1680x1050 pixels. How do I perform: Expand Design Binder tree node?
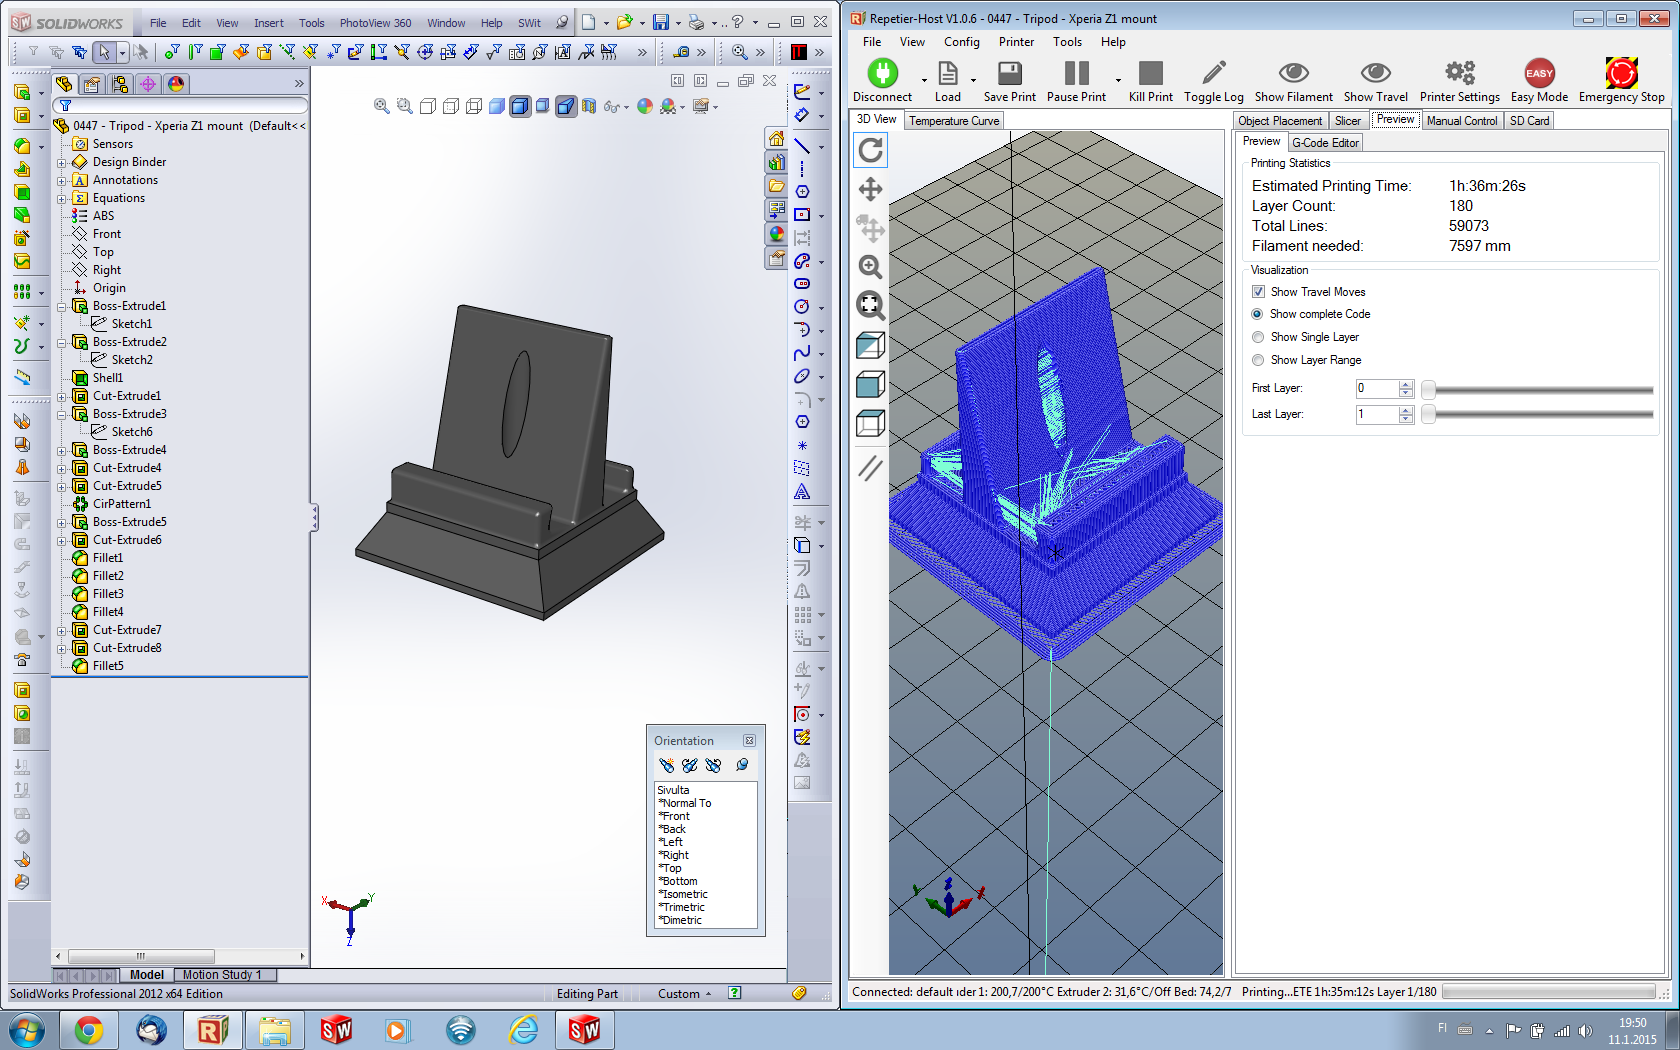coord(62,163)
